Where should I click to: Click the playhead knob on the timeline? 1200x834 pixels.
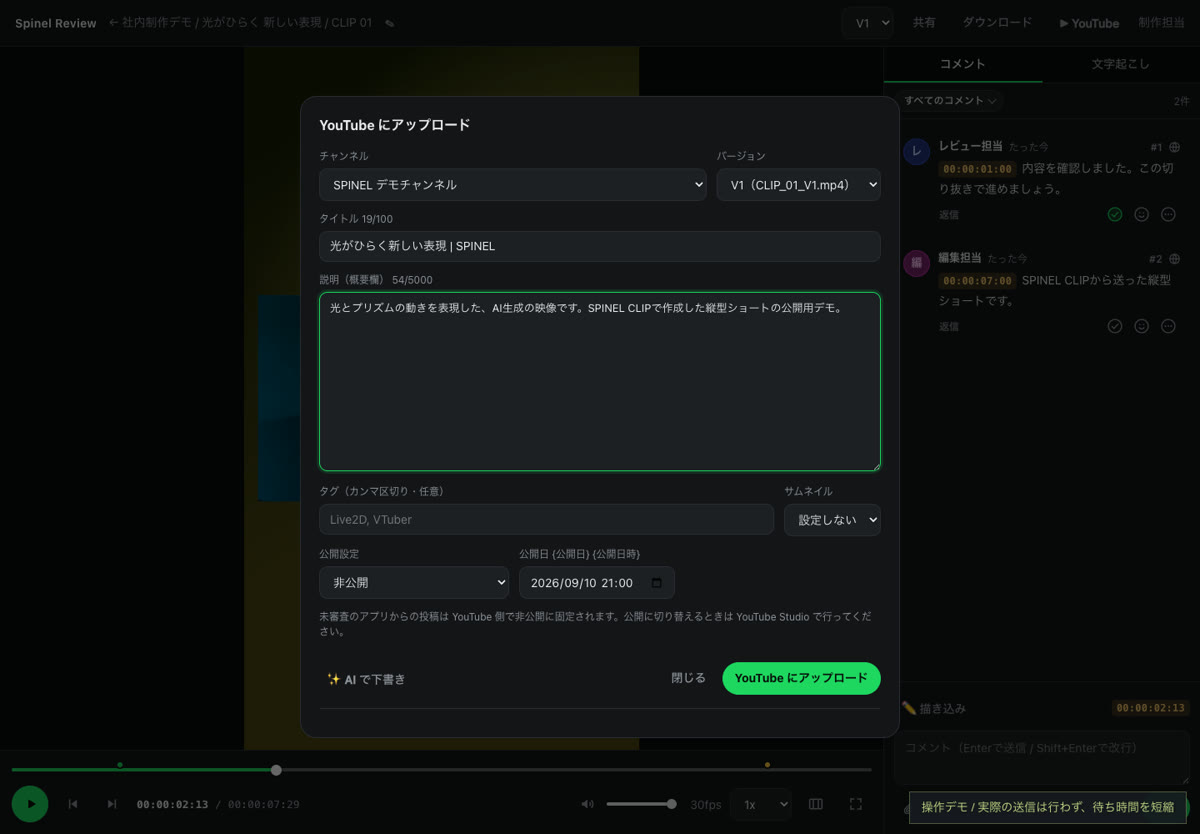tap(276, 770)
